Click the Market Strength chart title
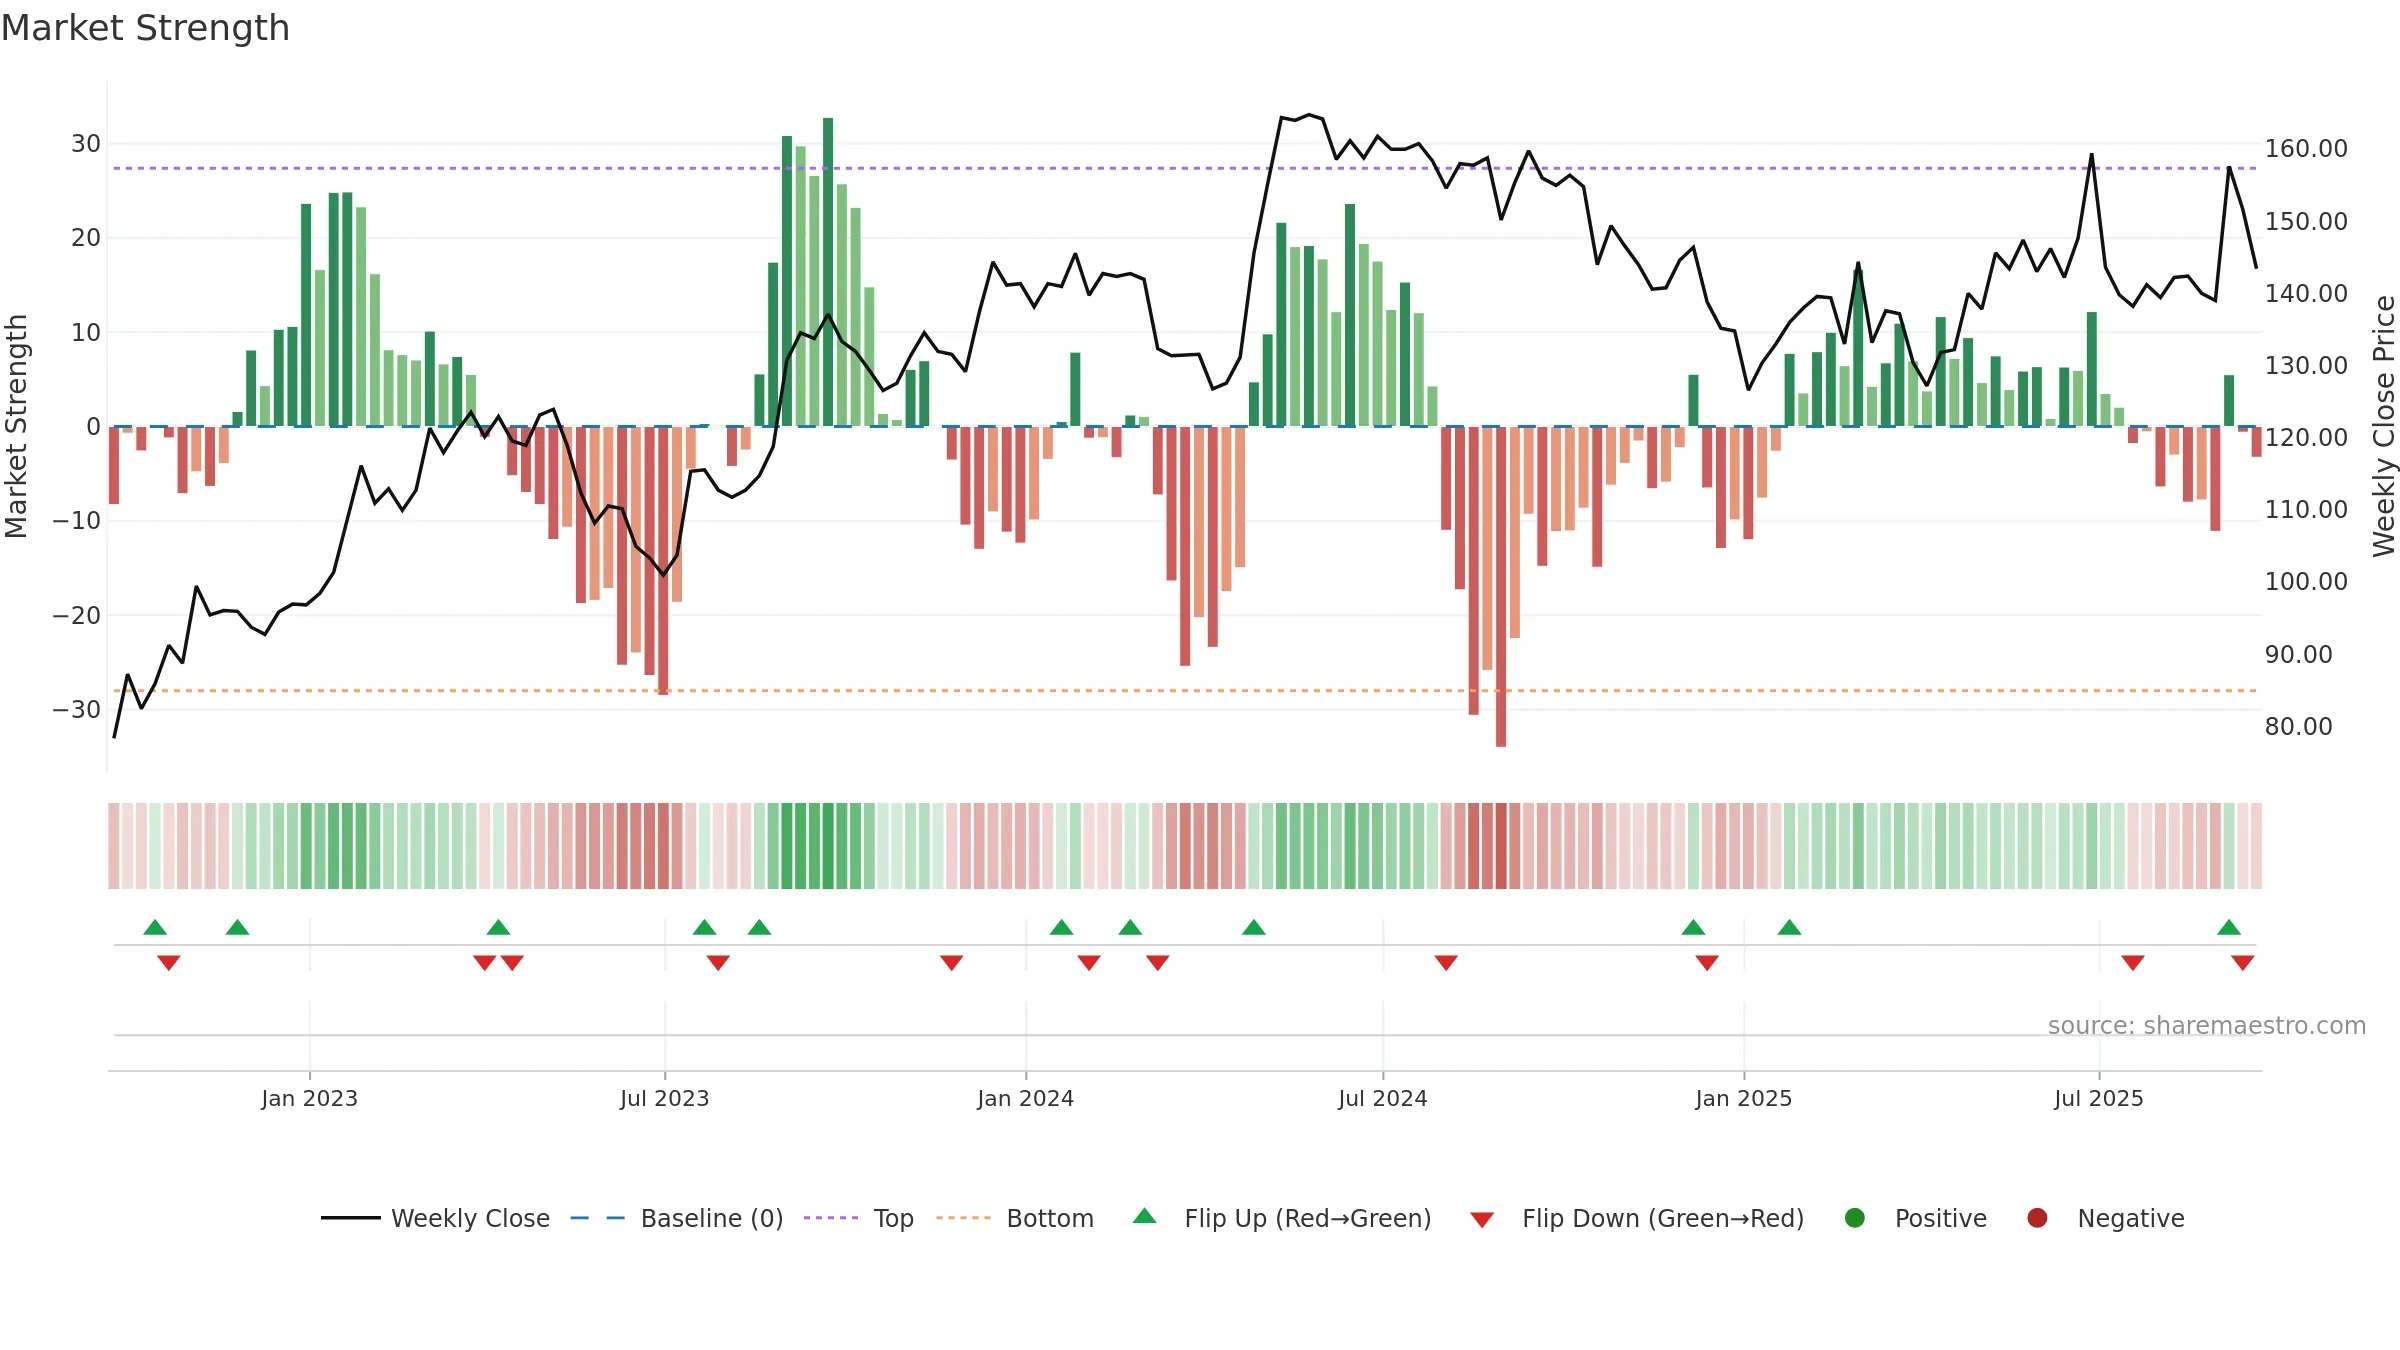The image size is (2400, 1350). coord(146,28)
